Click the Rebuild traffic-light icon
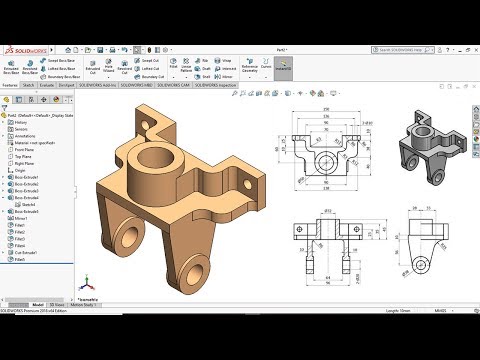The height and width of the screenshot is (360, 480). click(x=149, y=50)
